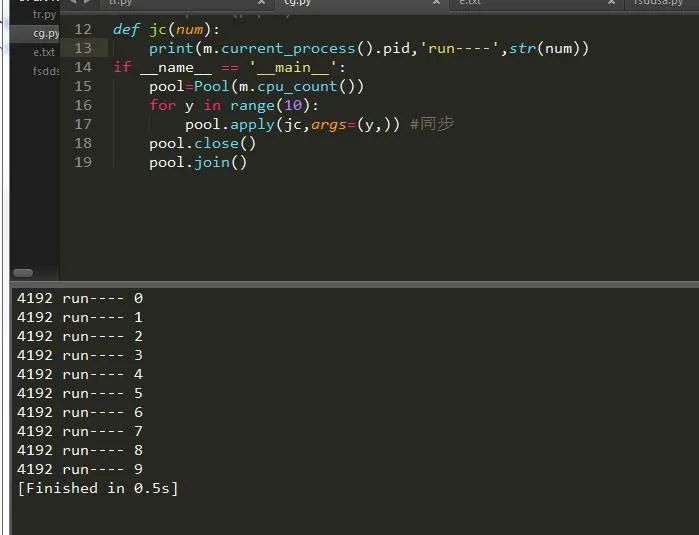Click line number 19 in the gutter
The height and width of the screenshot is (535, 699).
tap(82, 162)
